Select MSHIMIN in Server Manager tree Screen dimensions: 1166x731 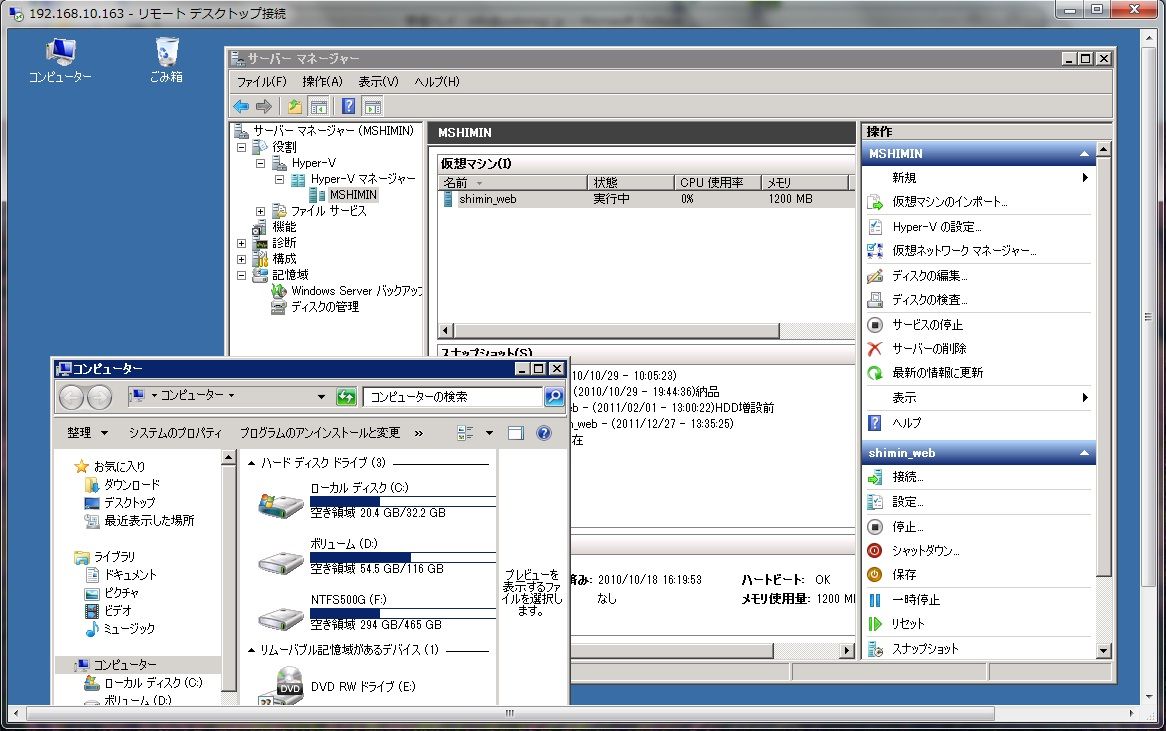tap(352, 195)
